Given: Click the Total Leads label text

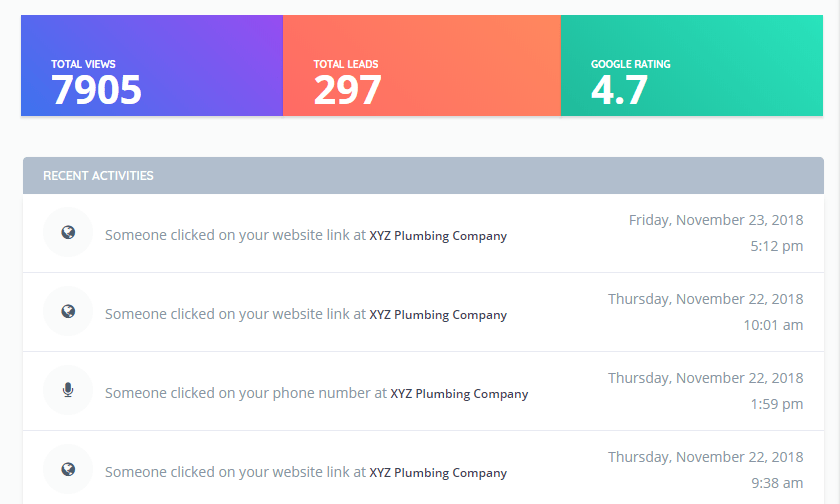Looking at the screenshot, I should pos(346,64).
